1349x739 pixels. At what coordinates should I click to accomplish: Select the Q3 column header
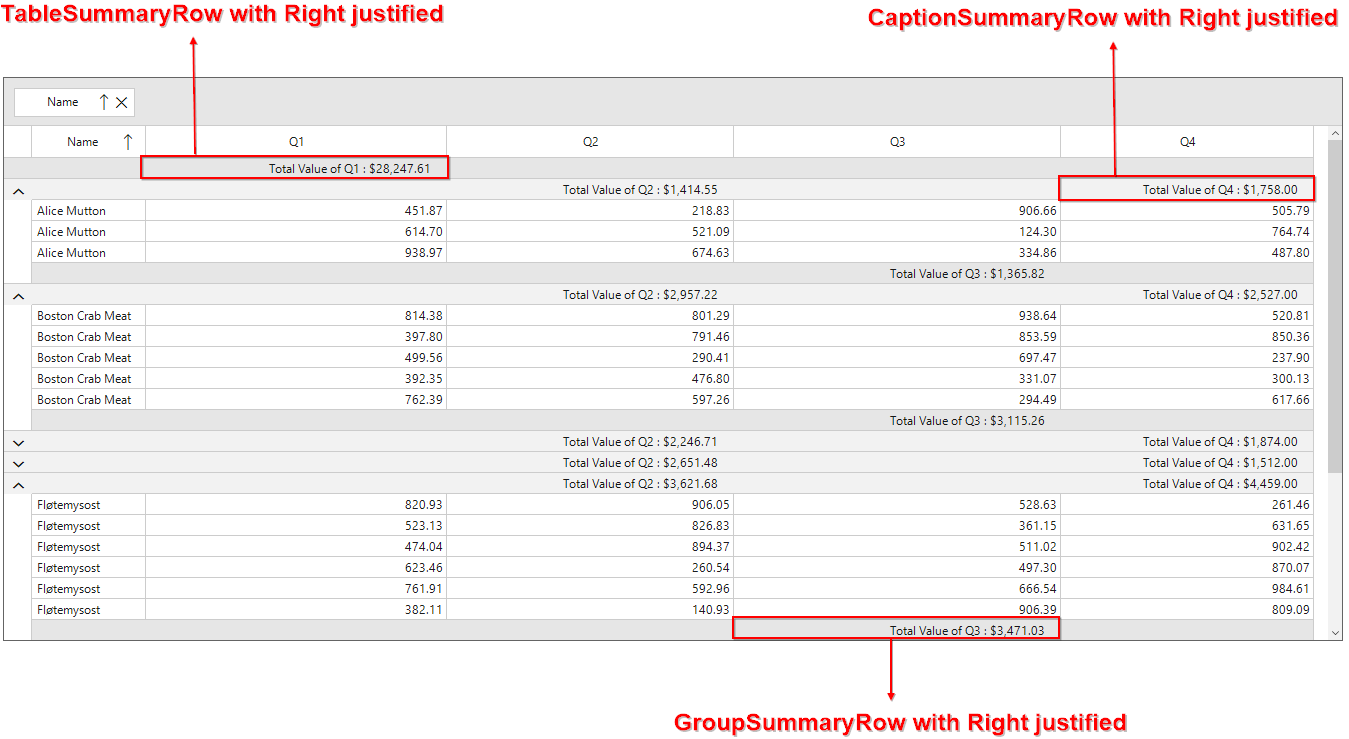pyautogui.click(x=897, y=142)
